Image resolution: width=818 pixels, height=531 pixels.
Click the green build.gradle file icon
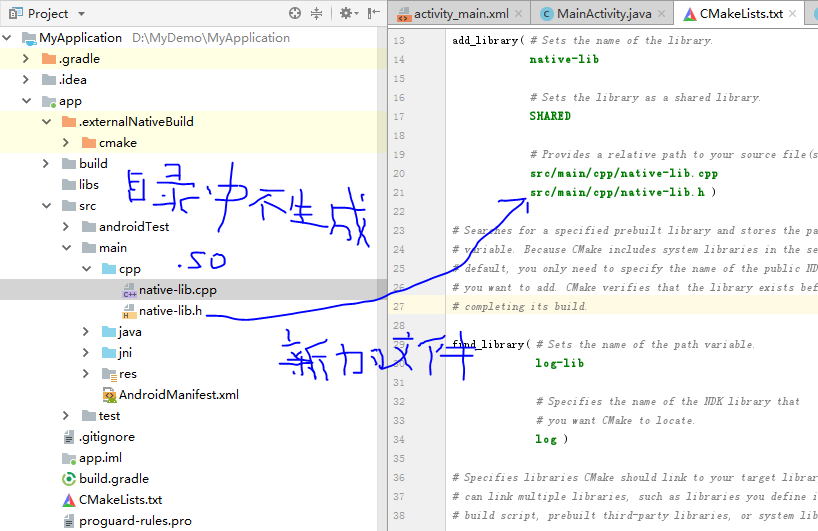pos(69,479)
